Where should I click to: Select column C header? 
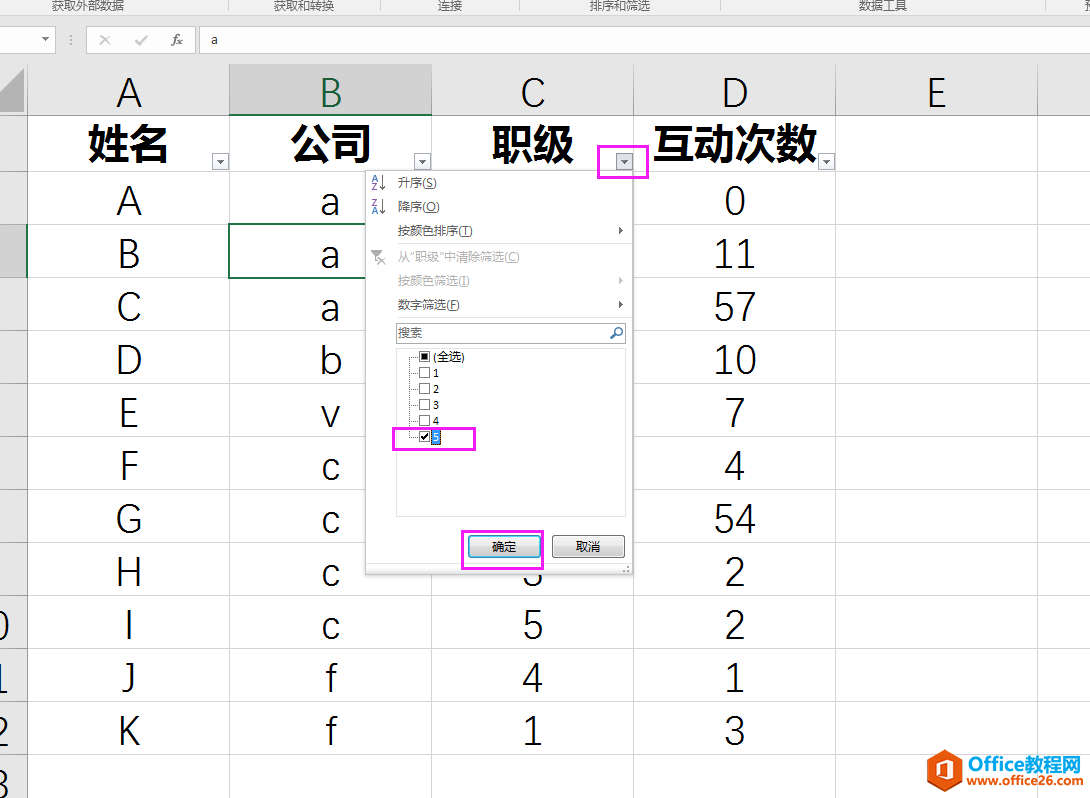(532, 91)
